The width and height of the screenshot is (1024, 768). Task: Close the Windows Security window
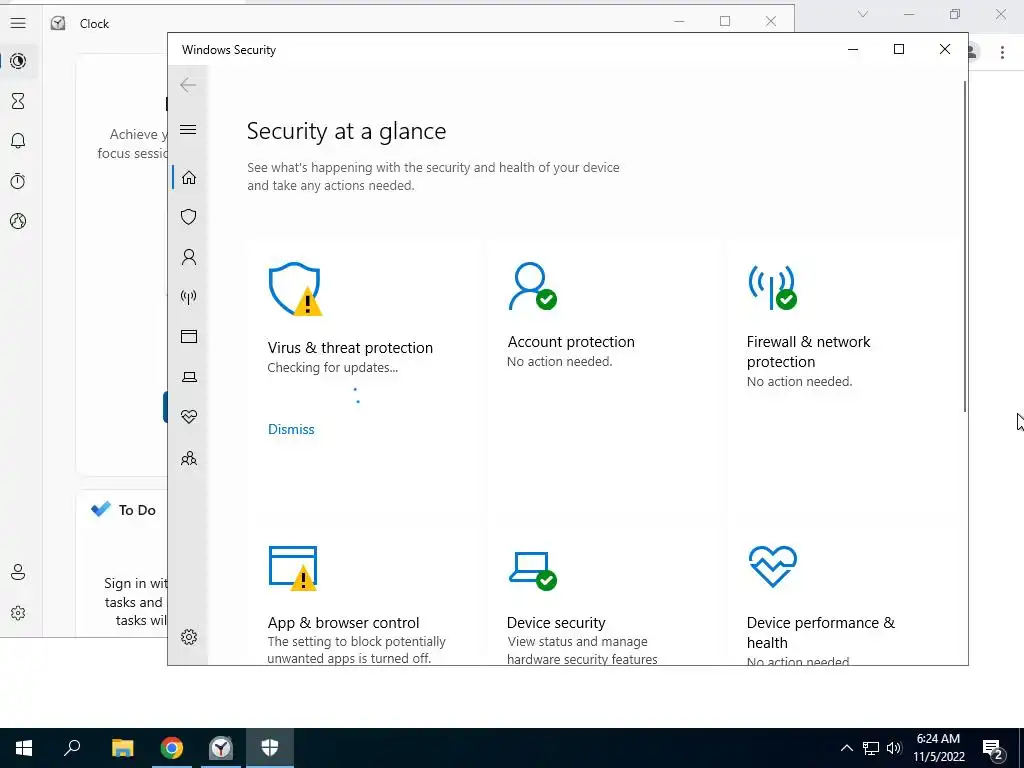click(944, 49)
